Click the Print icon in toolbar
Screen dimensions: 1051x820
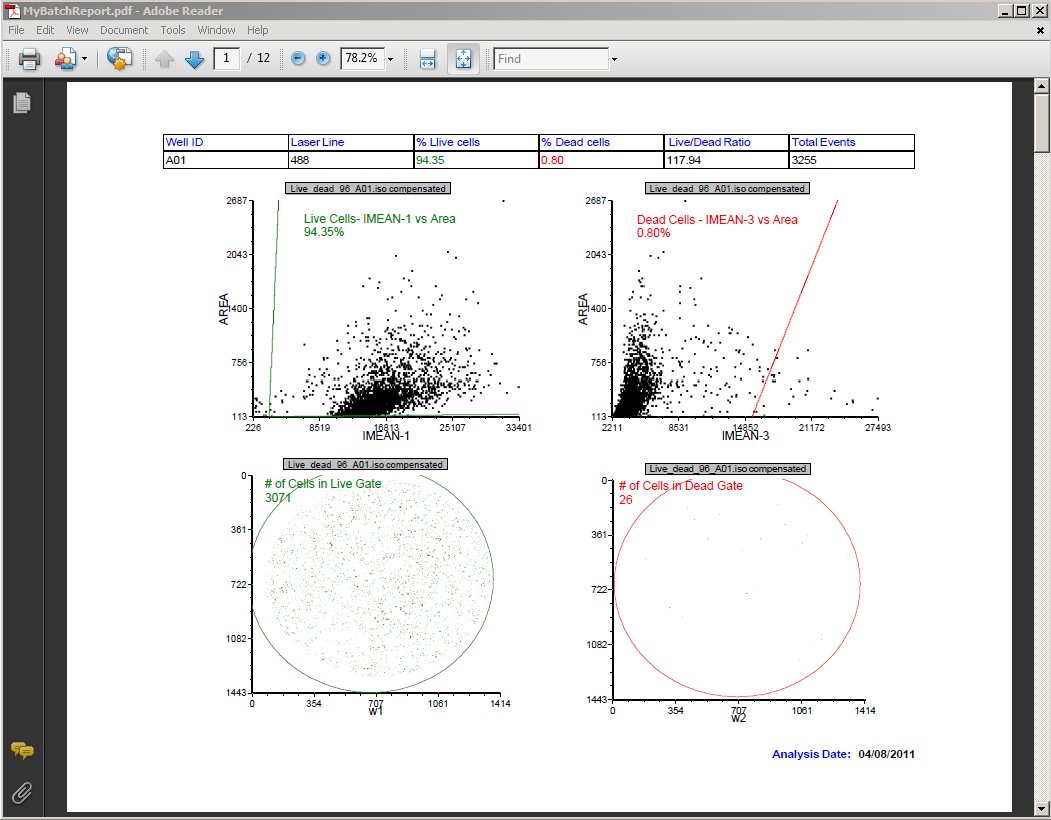point(29,59)
